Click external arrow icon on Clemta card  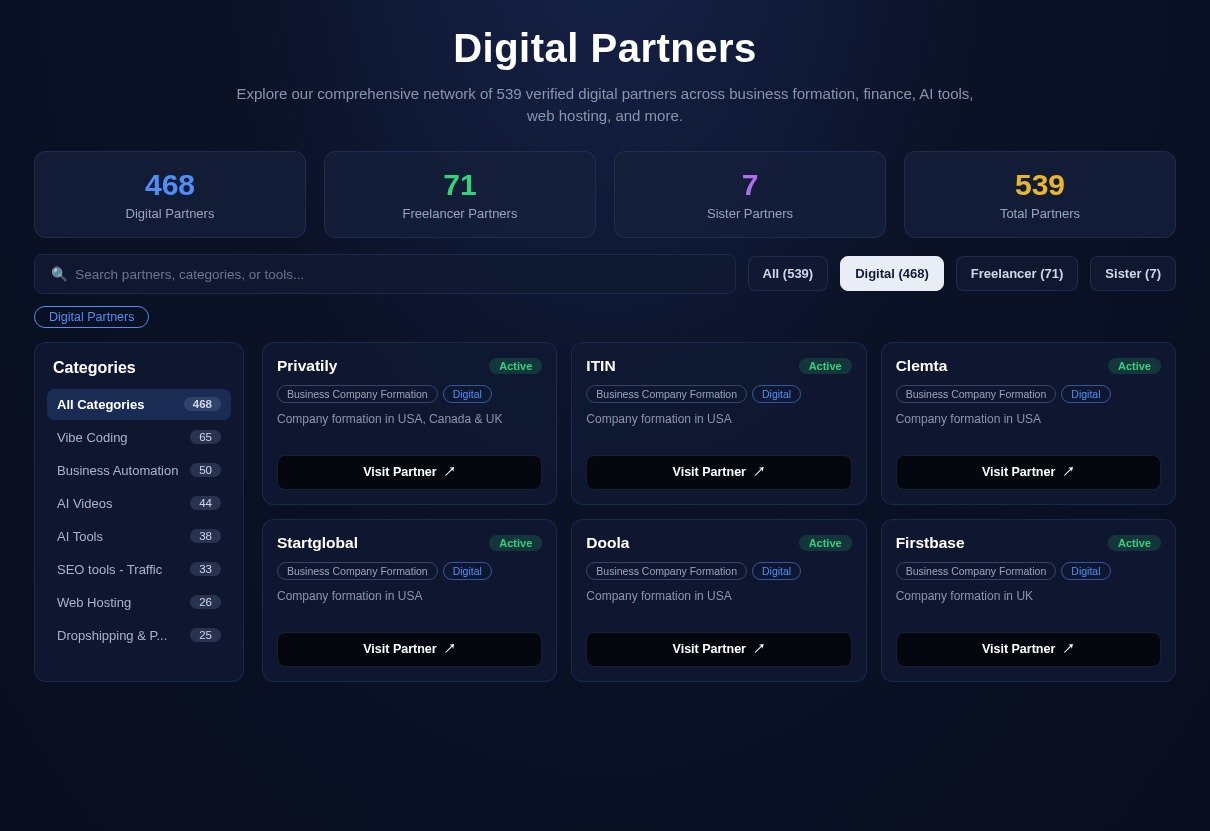[1068, 471]
